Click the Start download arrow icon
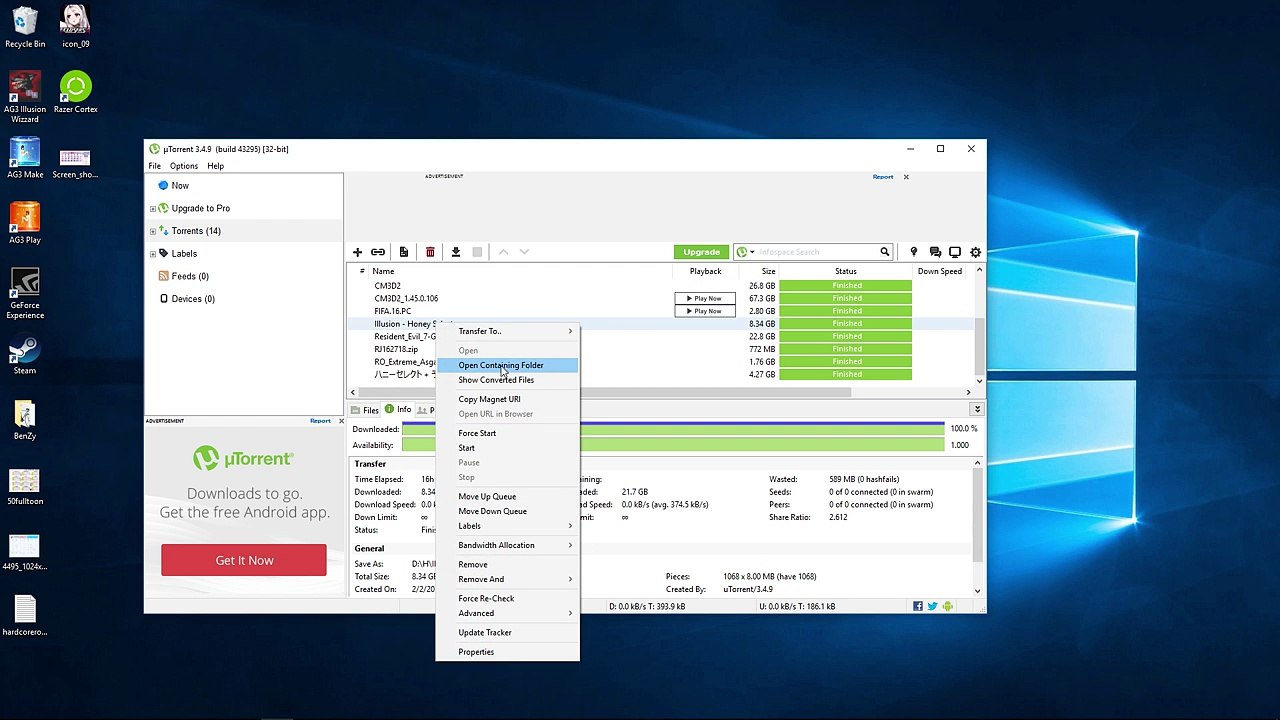Screen dimensions: 1280x720 pyautogui.click(x=455, y=252)
